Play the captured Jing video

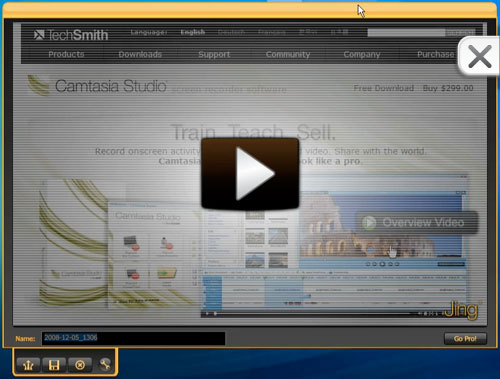[250, 174]
